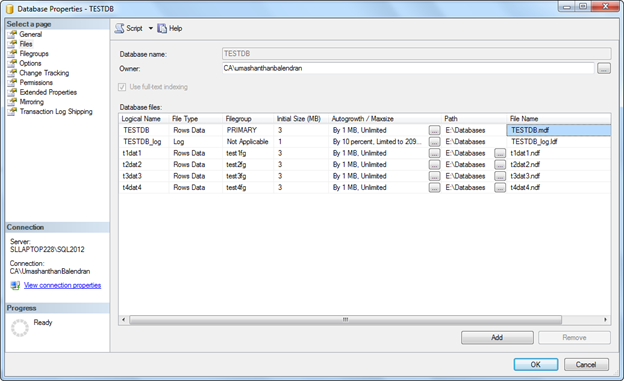Browse path for t4dat4 file
This screenshot has width=624, height=381.
pyautogui.click(x=500, y=188)
